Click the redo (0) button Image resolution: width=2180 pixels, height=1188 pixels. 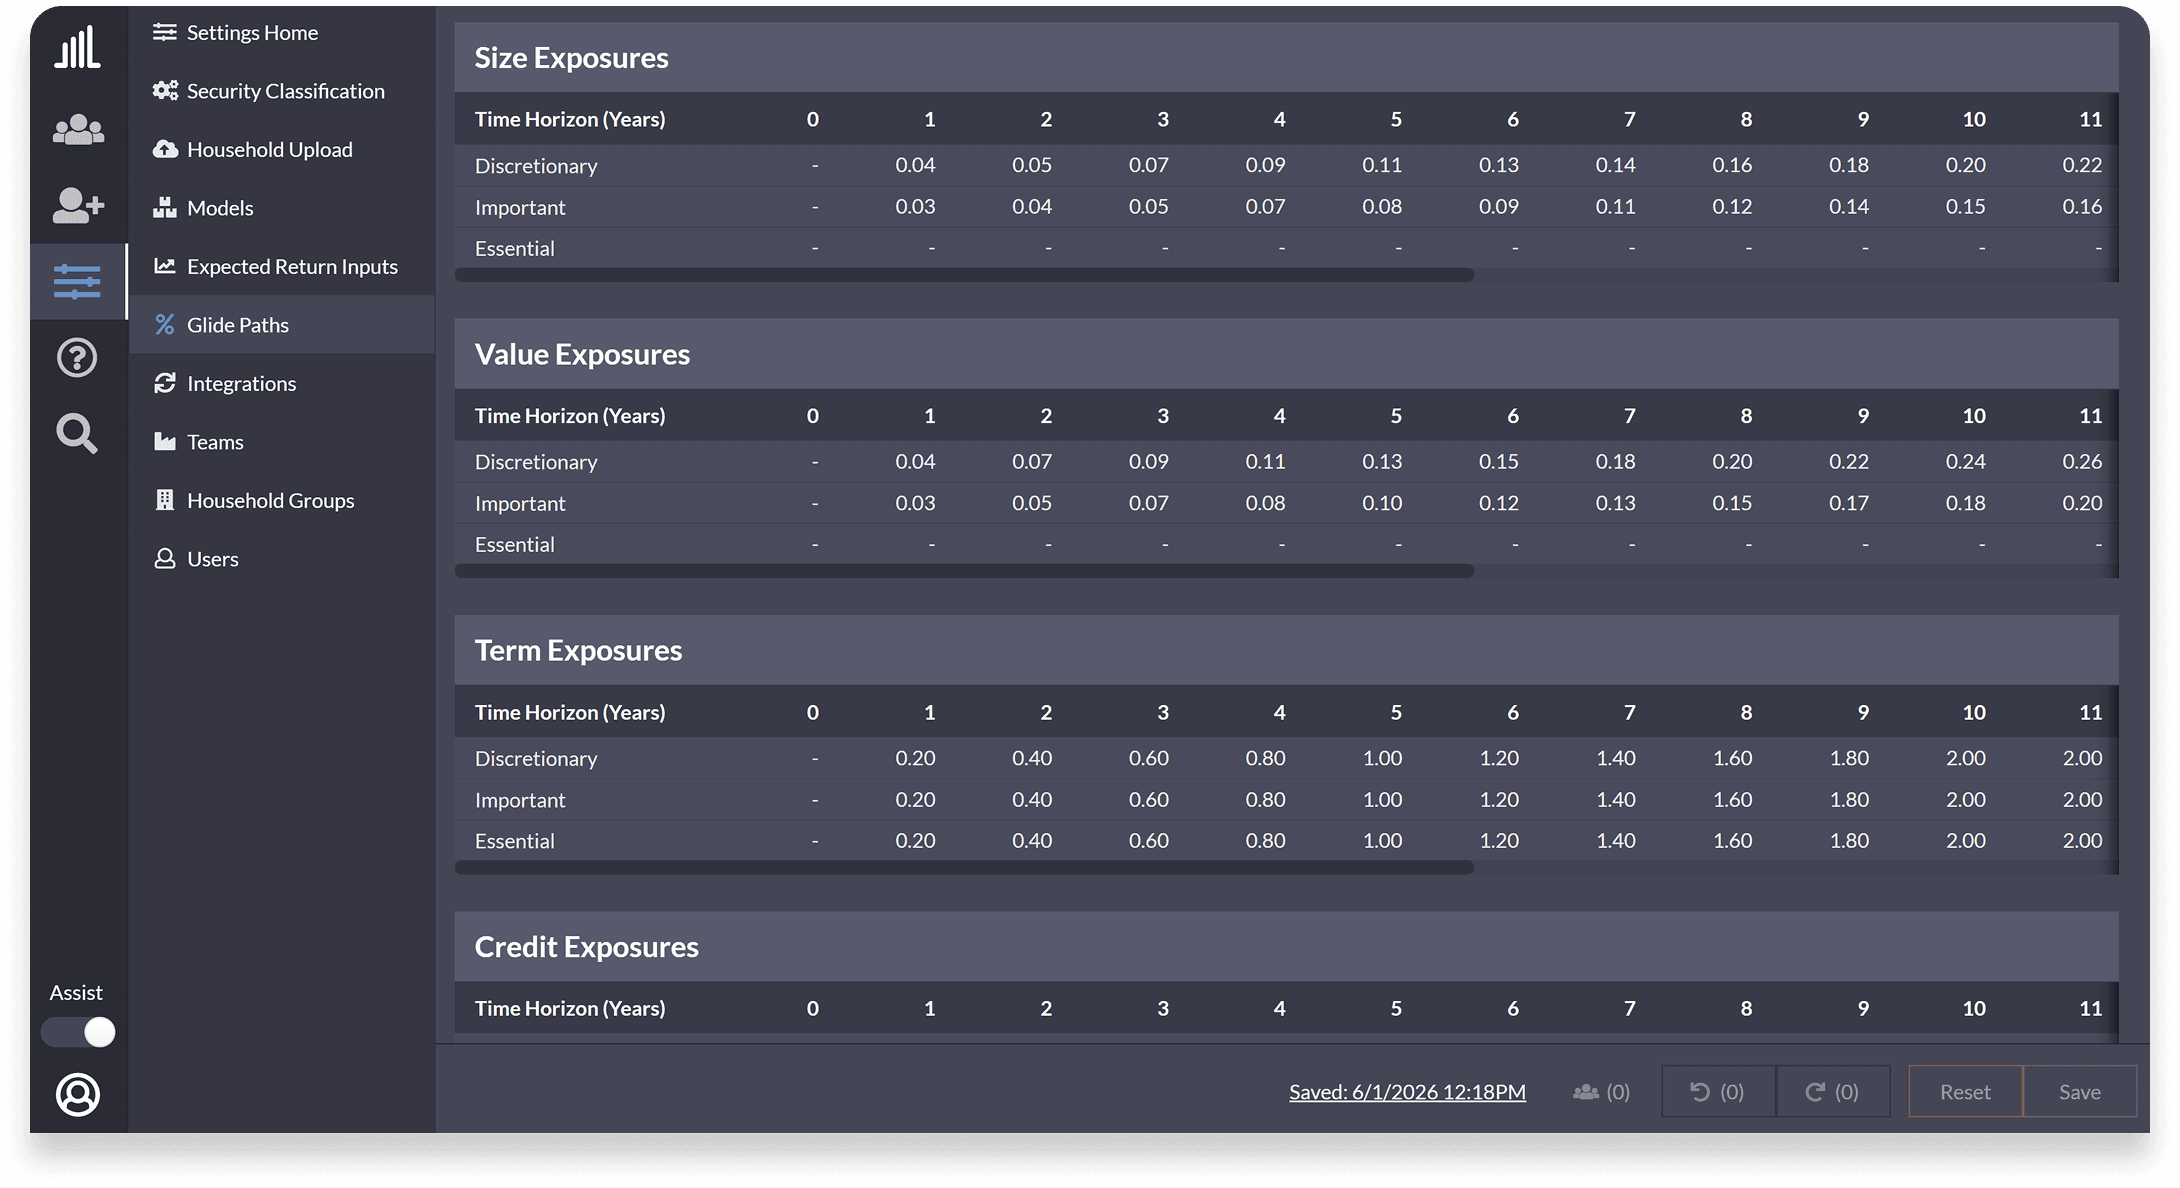point(1833,1092)
